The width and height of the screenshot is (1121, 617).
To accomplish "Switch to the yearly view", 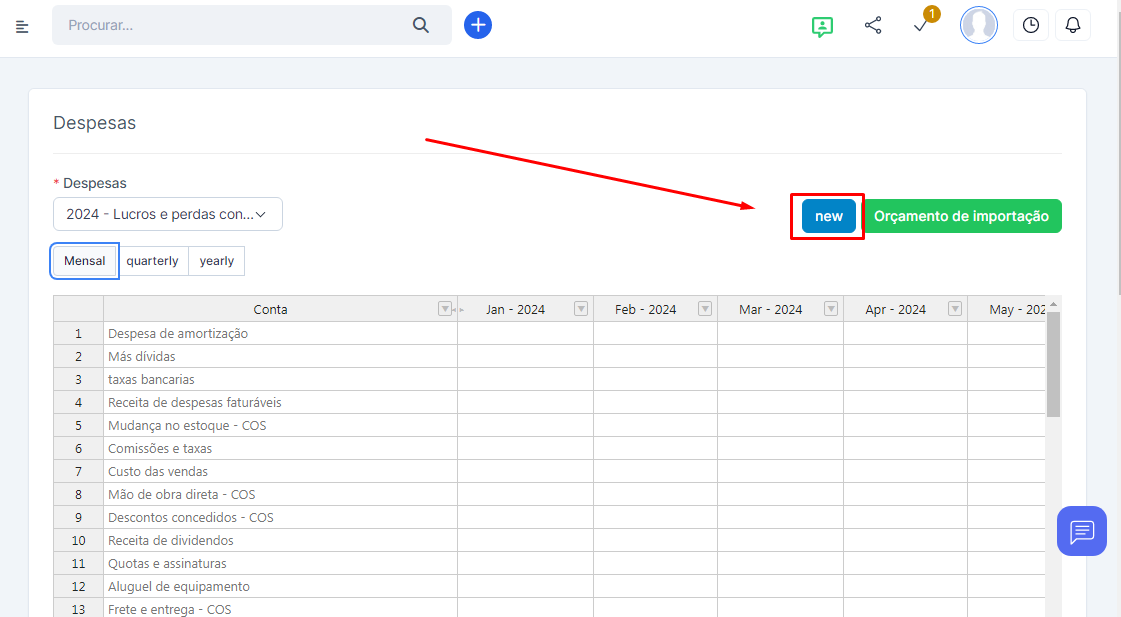I will [x=217, y=261].
